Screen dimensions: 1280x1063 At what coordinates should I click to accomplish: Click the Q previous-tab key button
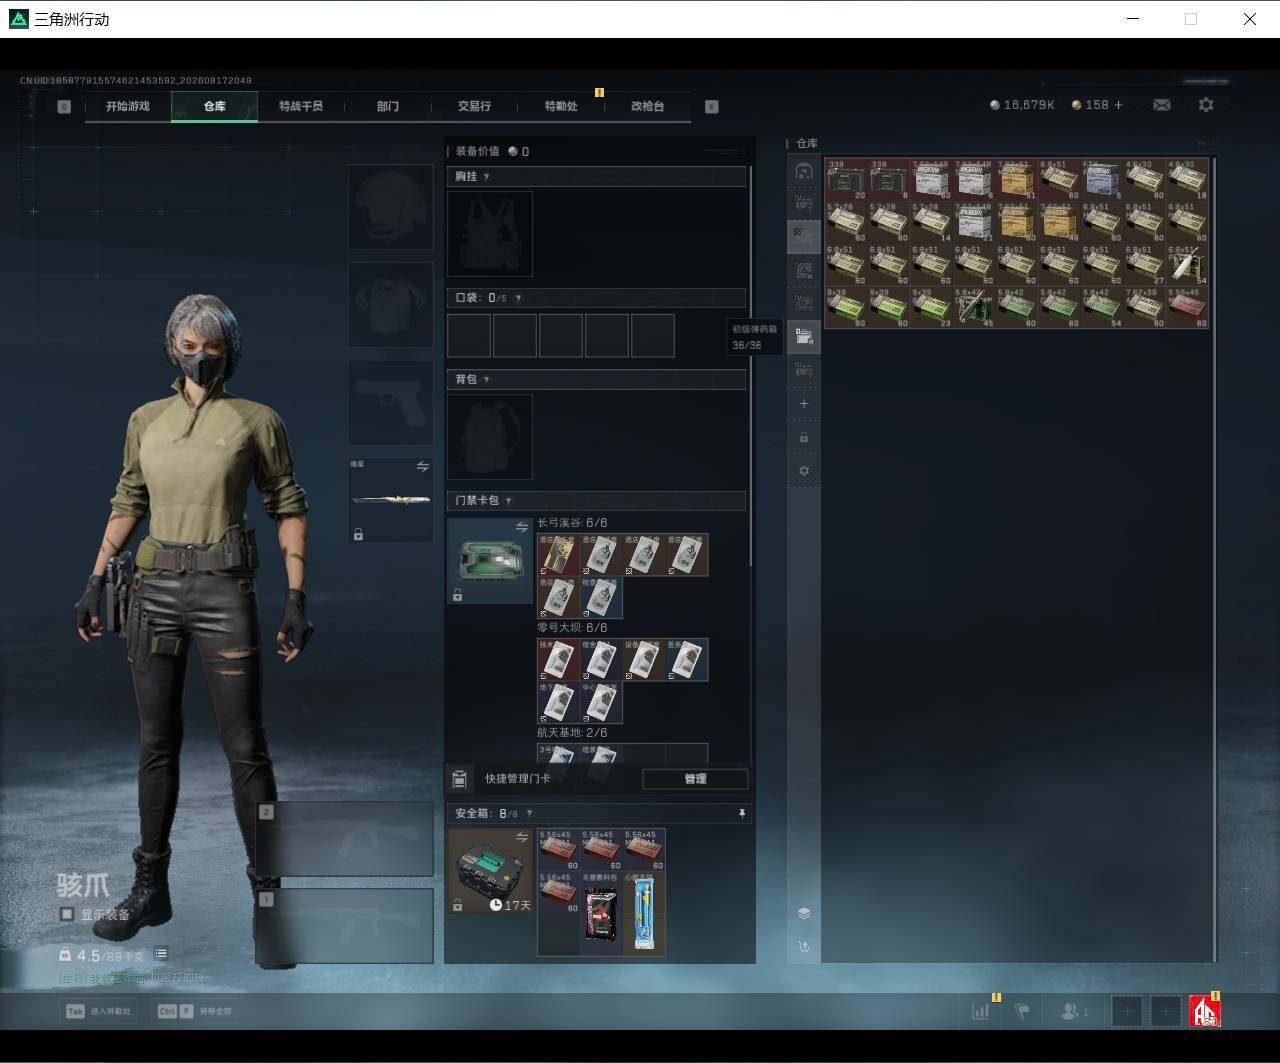[x=64, y=106]
